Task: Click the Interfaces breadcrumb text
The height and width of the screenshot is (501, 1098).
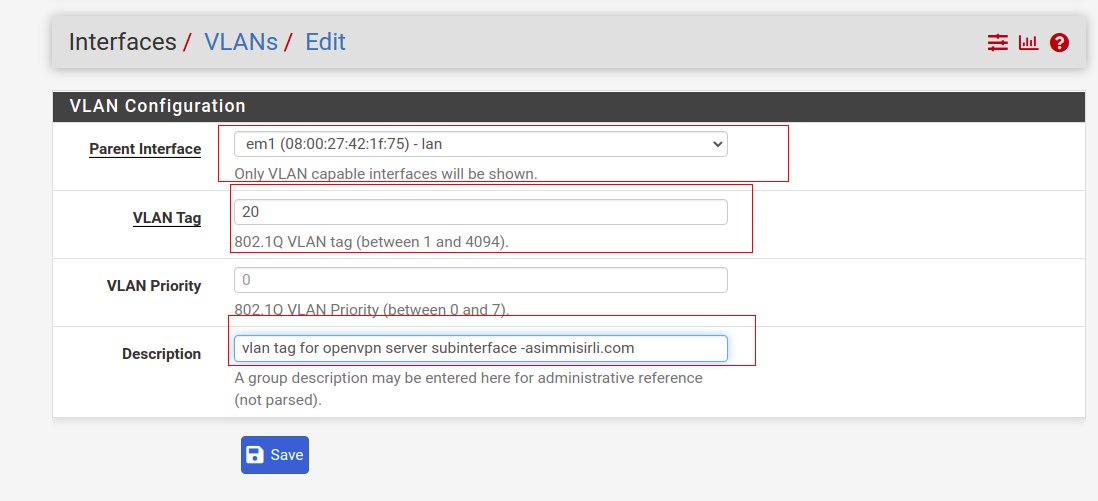Action: pyautogui.click(x=123, y=42)
